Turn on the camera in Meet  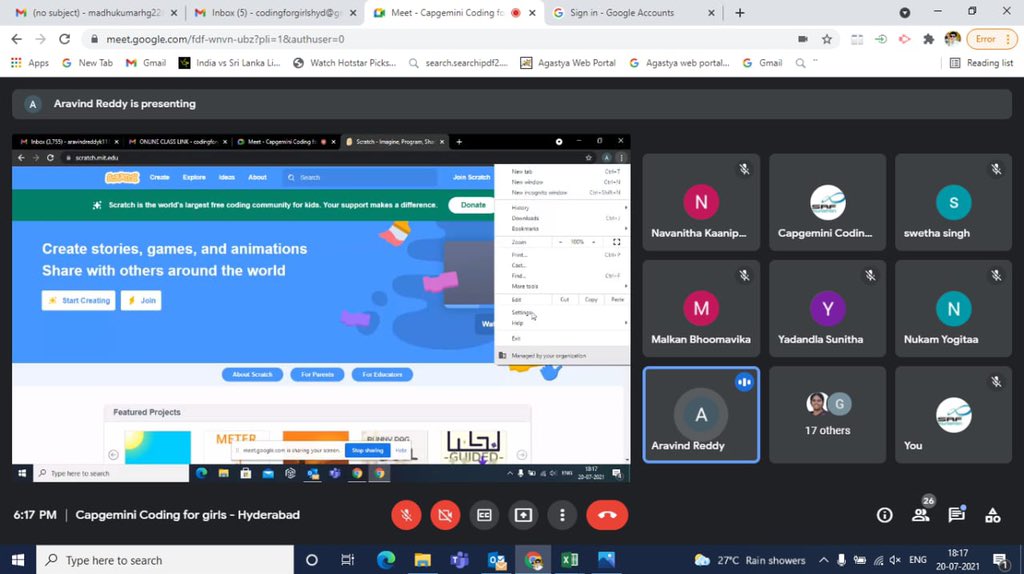pyautogui.click(x=445, y=515)
